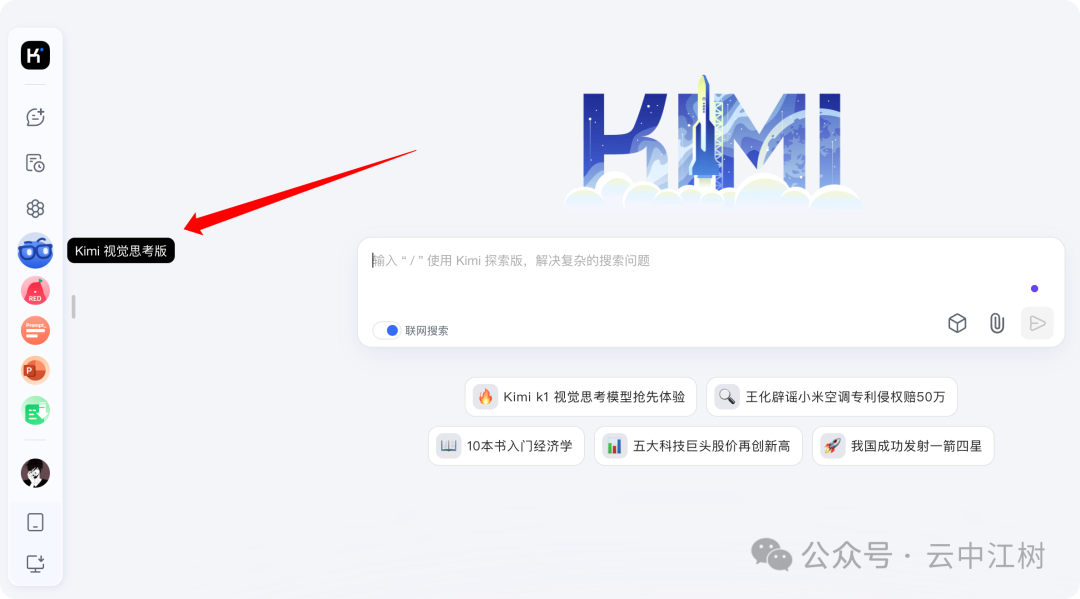Select Kimi 视觉思考版 glasses avatar

point(35,251)
